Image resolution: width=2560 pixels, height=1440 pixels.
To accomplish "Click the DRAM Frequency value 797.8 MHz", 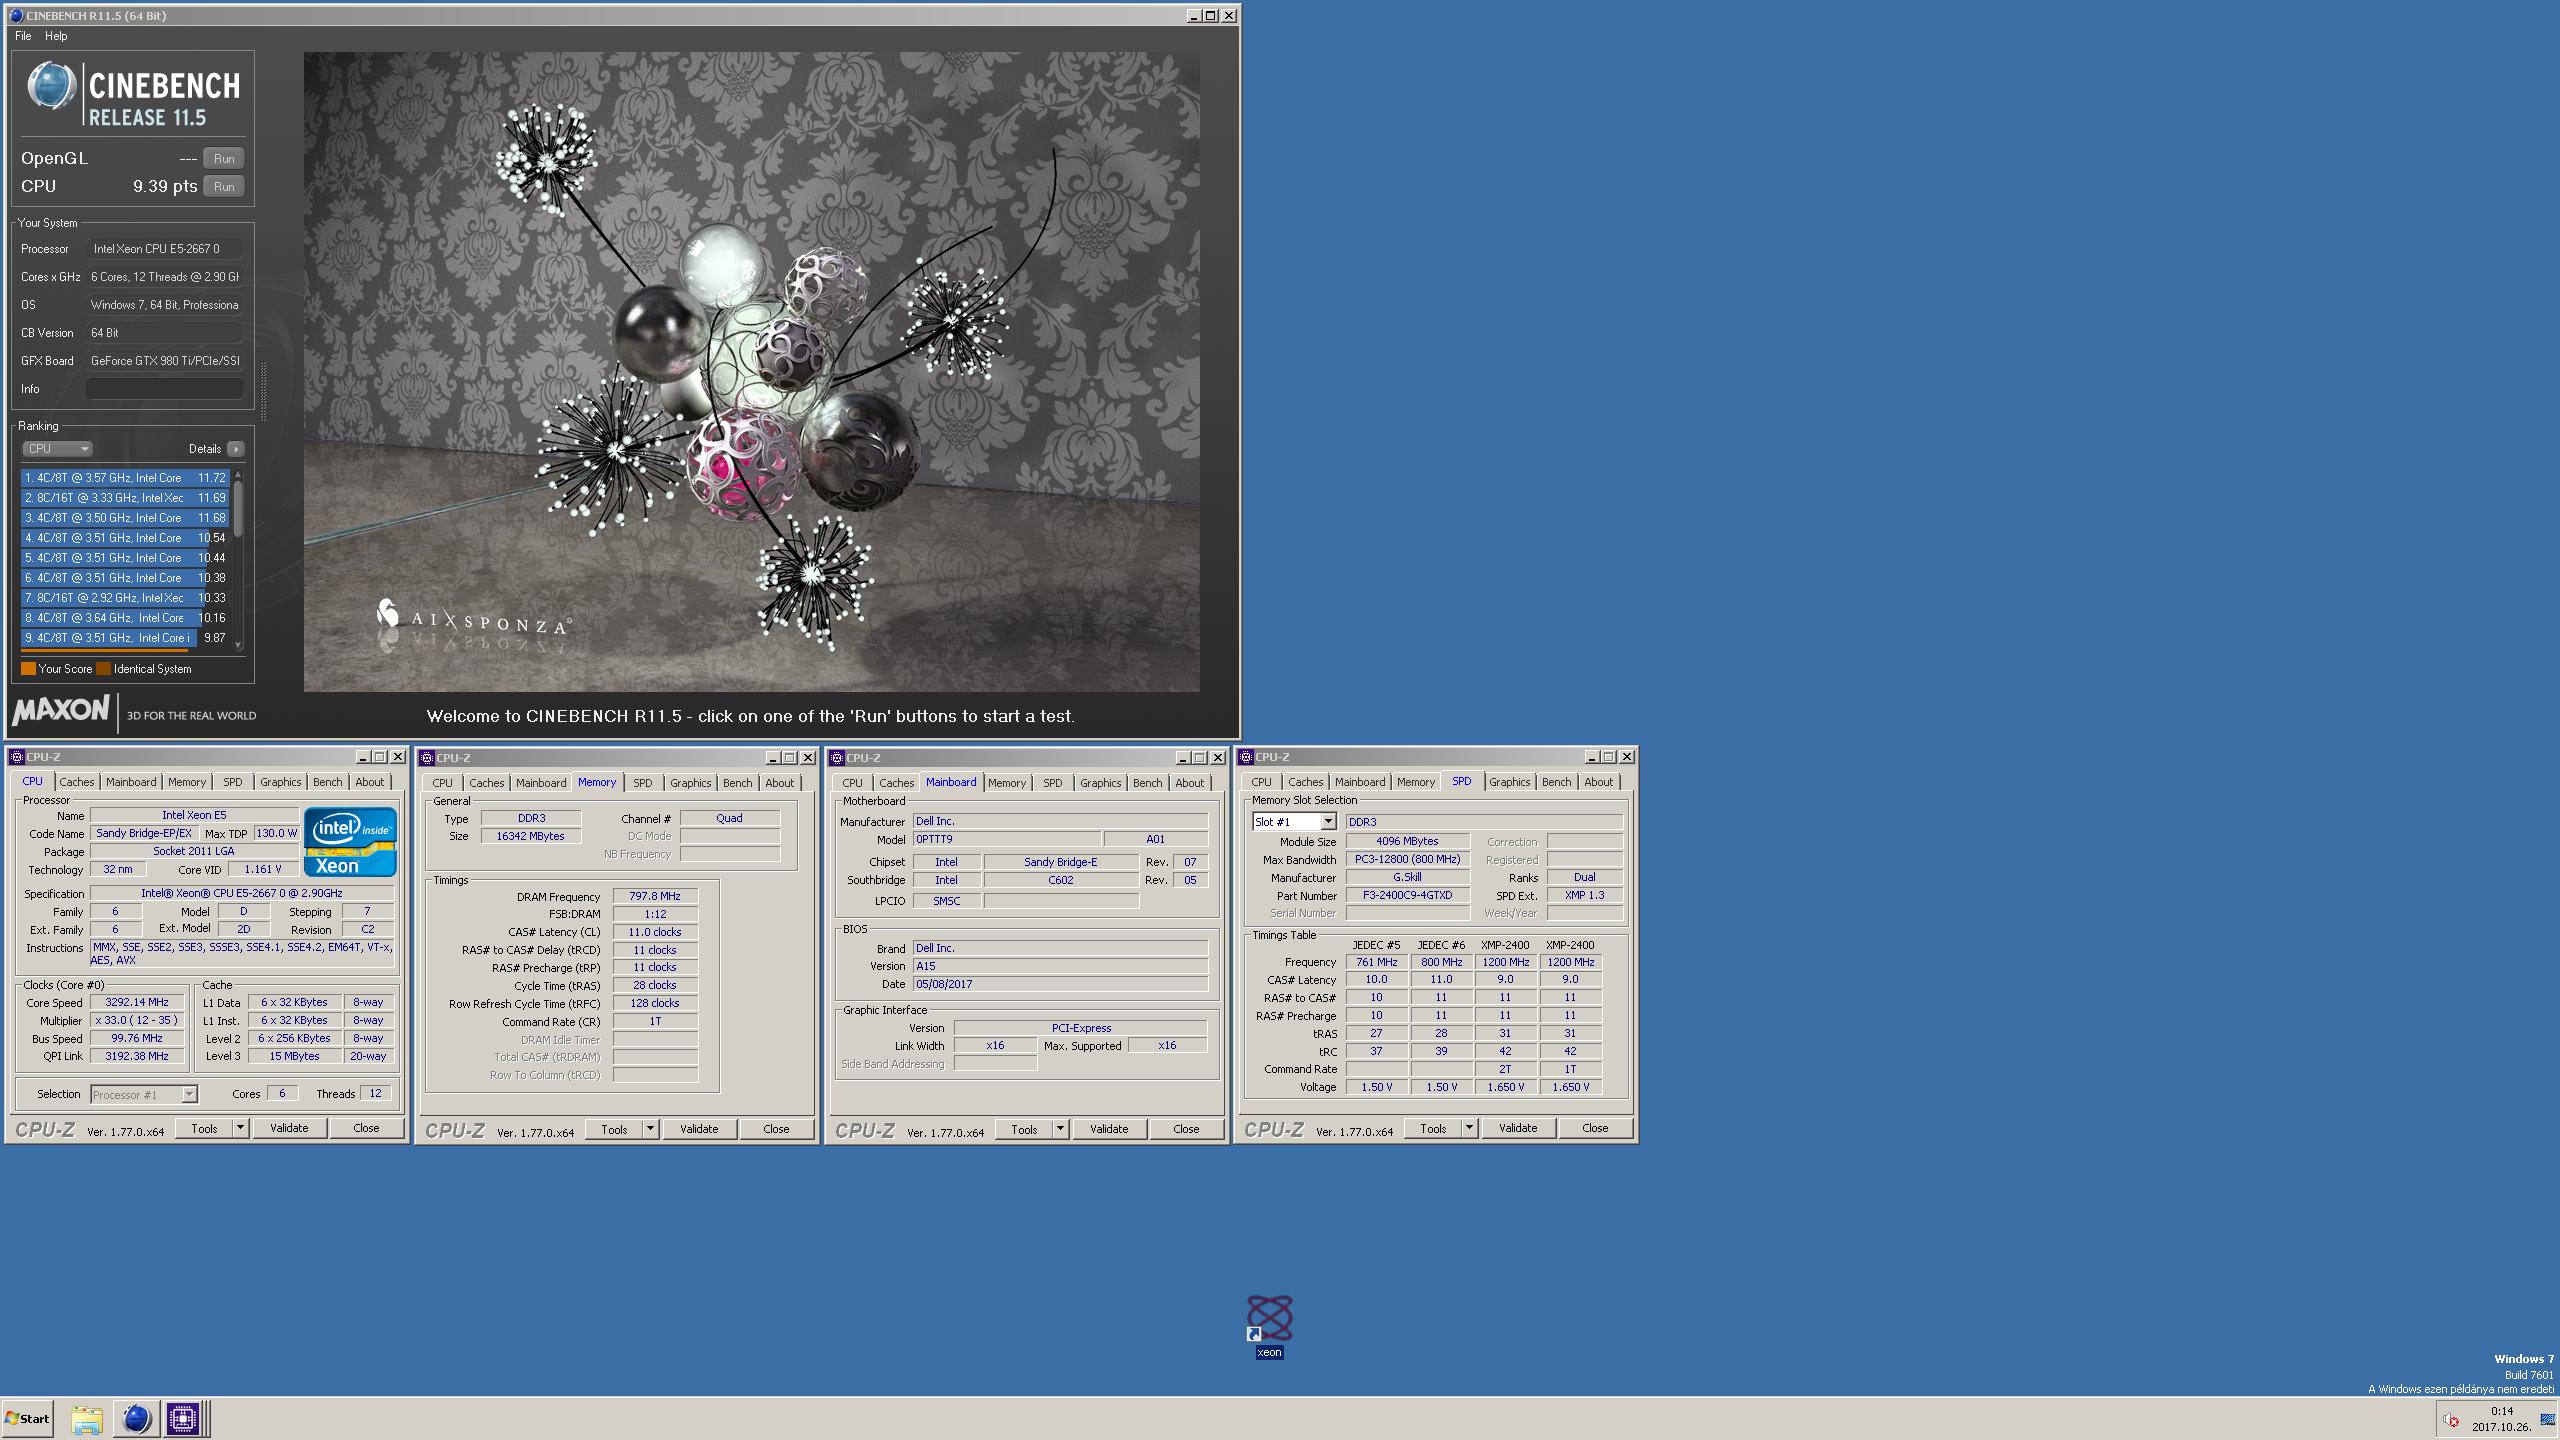I will coord(655,896).
